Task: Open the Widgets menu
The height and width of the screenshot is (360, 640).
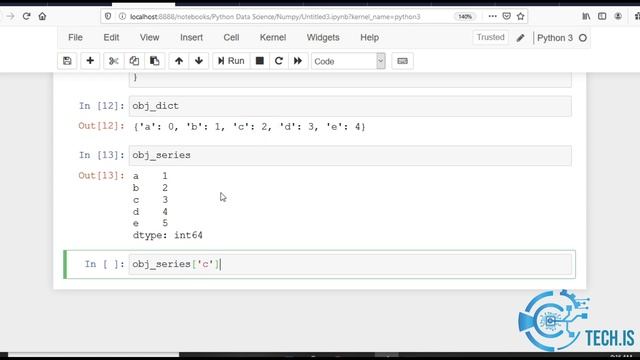Action: click(323, 38)
